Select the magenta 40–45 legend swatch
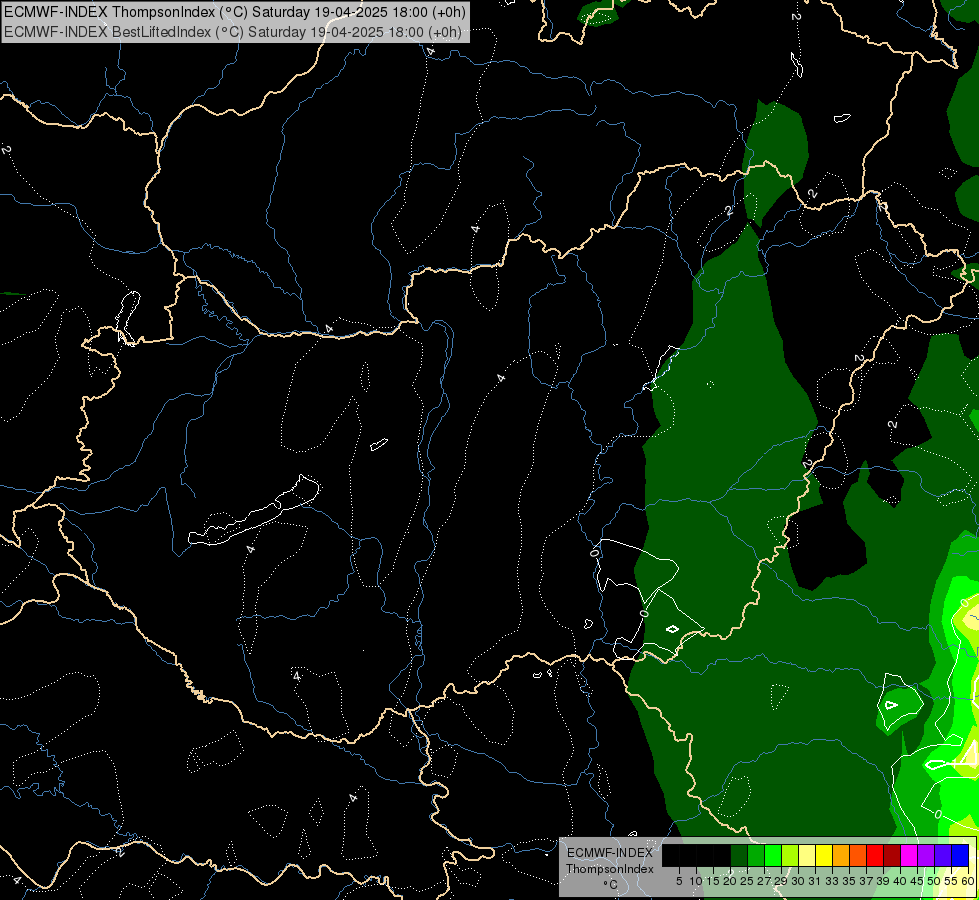Viewport: 979px width, 900px height. click(909, 855)
